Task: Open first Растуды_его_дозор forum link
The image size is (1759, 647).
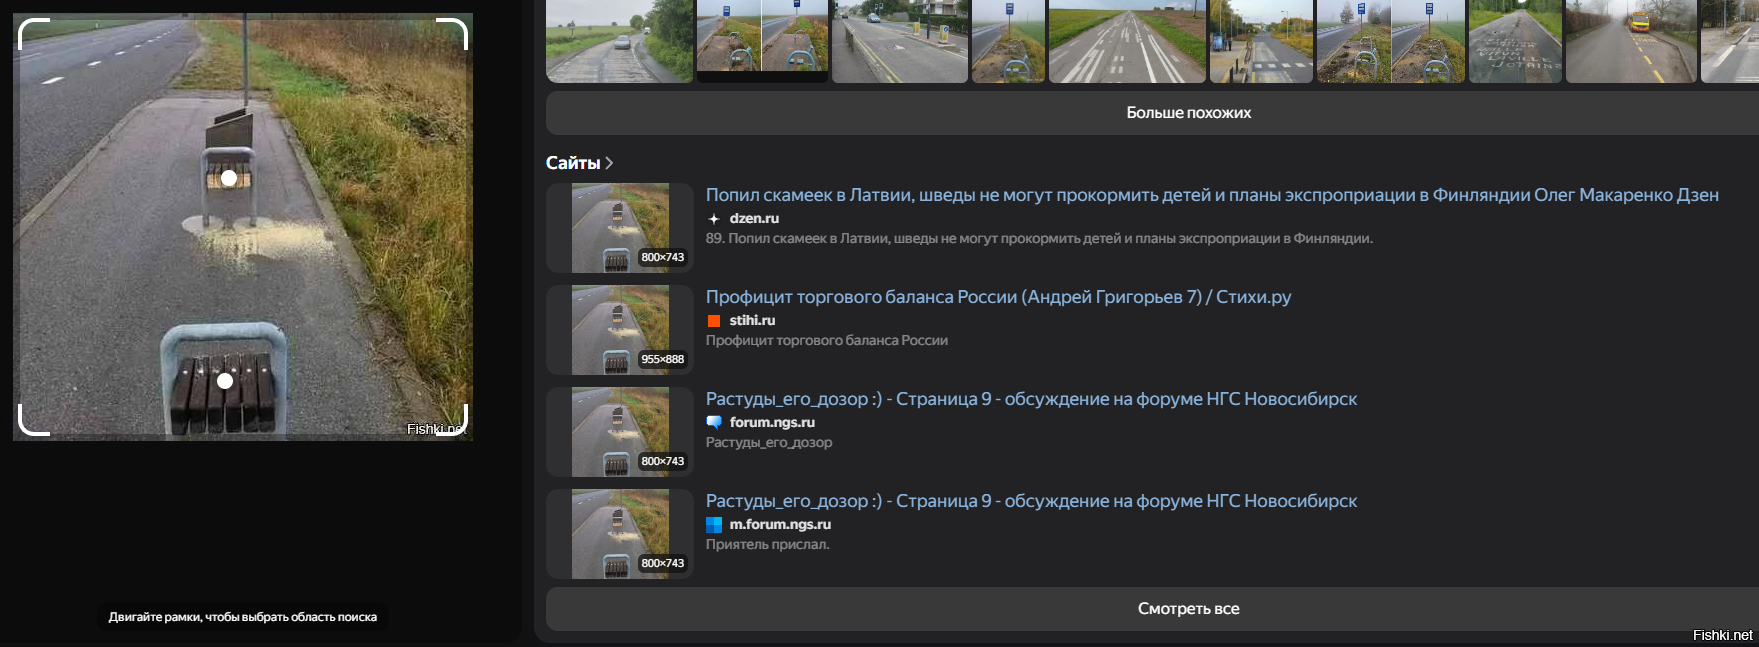Action: [1031, 399]
